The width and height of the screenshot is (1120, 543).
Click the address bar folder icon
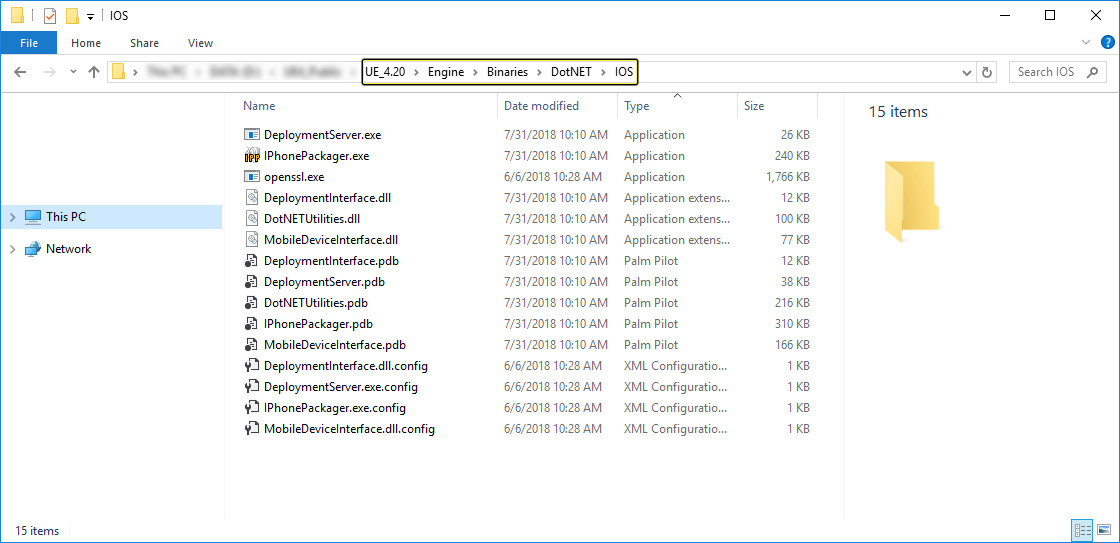tap(119, 71)
